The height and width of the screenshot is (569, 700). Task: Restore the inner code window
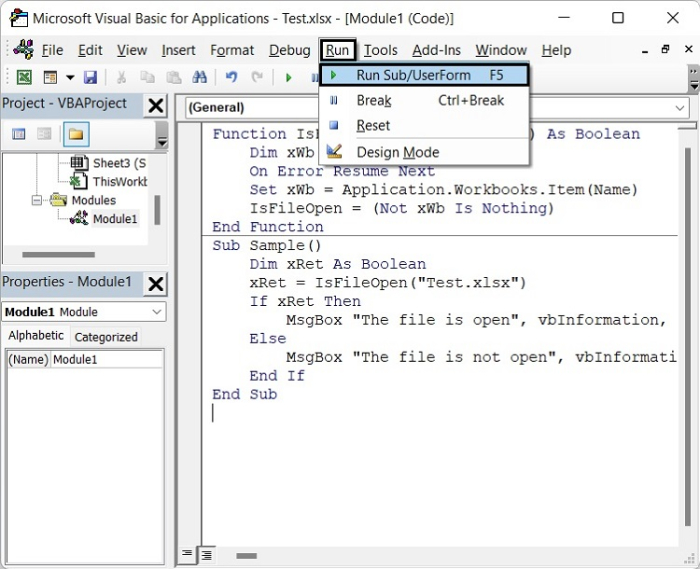(665, 49)
